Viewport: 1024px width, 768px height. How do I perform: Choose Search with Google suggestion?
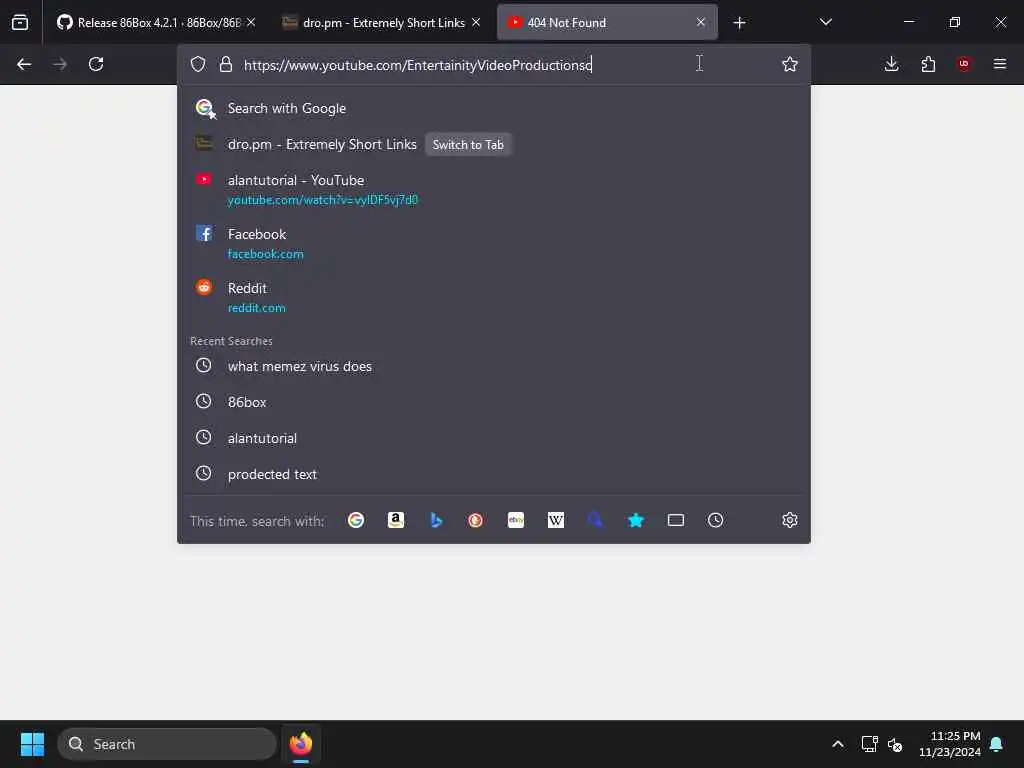[x=494, y=108]
